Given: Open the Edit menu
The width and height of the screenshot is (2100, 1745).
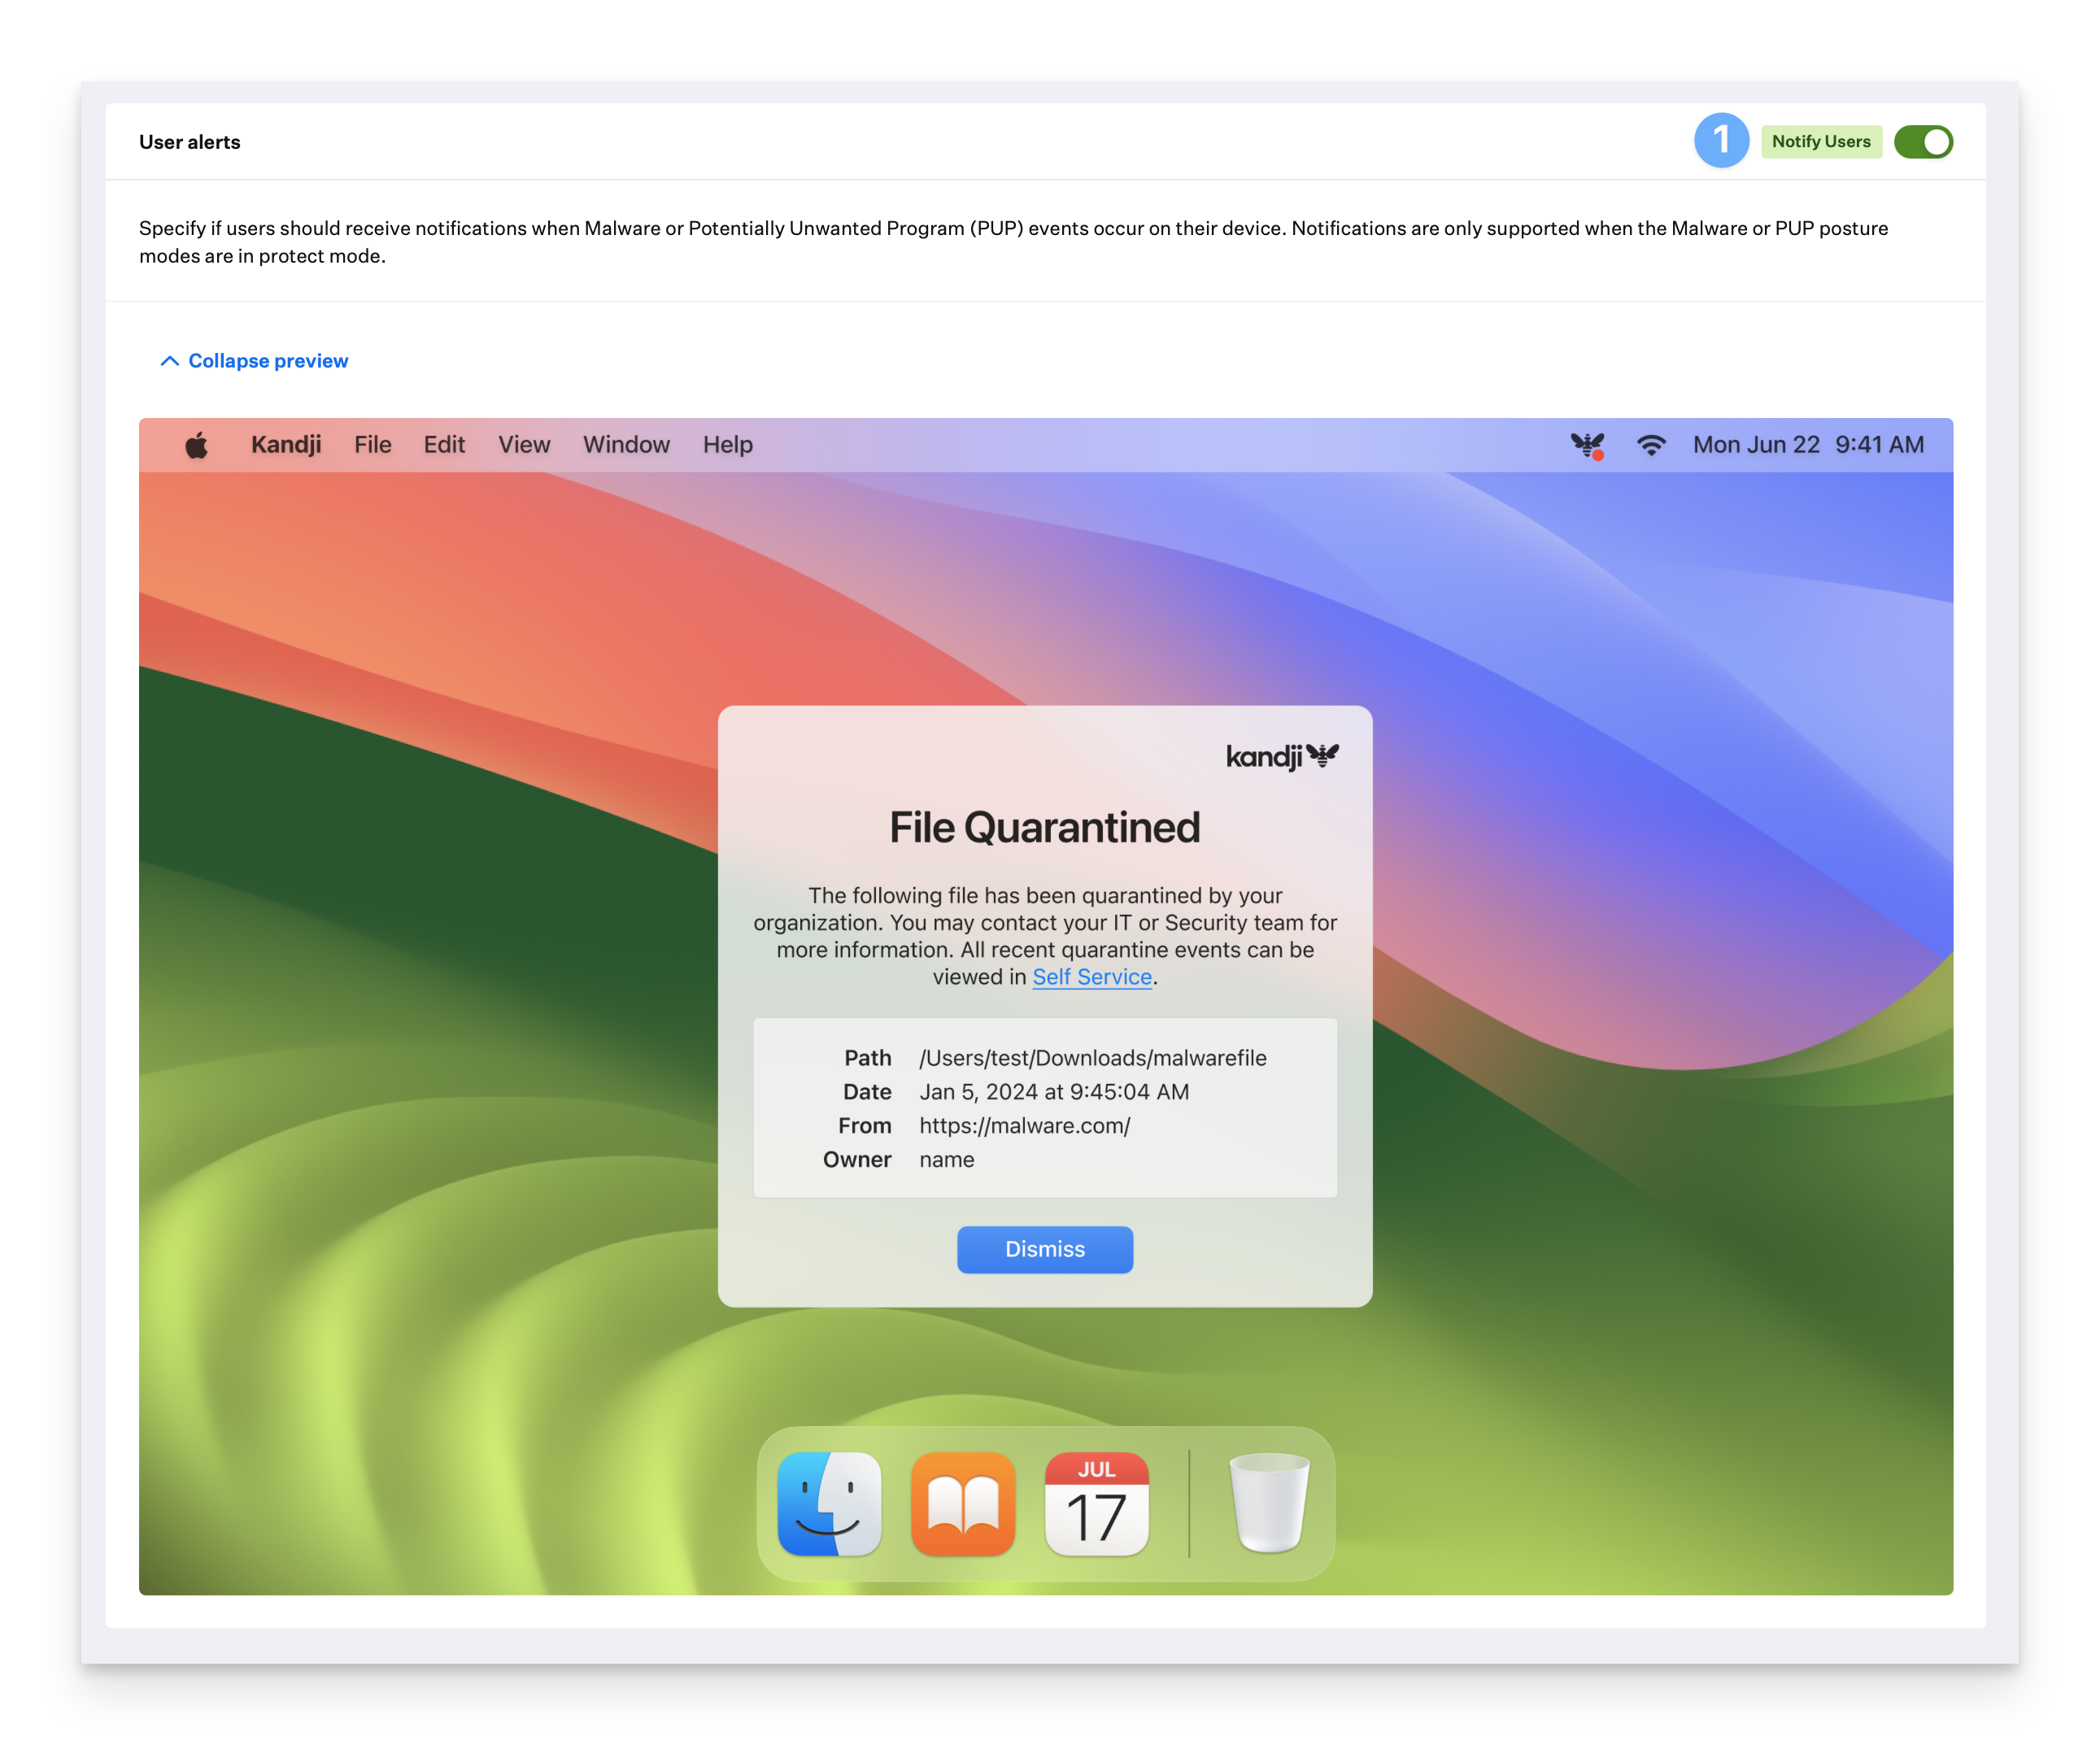Looking at the screenshot, I should (x=444, y=445).
